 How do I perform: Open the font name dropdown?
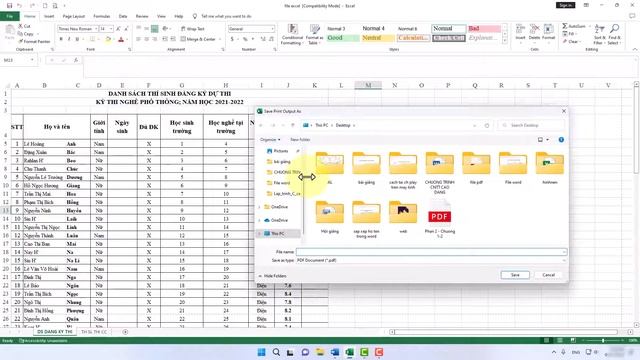pyautogui.click(x=96, y=29)
